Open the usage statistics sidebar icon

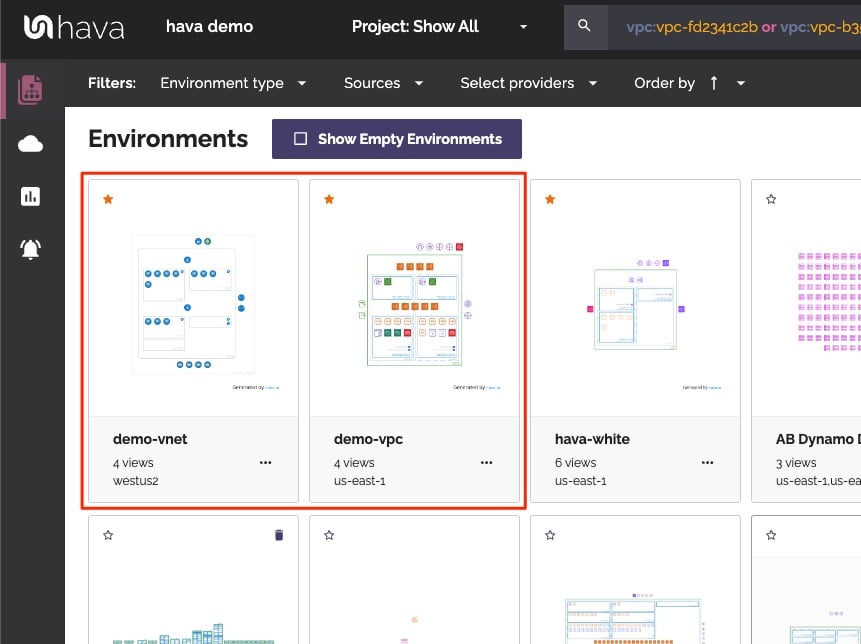click(x=31, y=196)
